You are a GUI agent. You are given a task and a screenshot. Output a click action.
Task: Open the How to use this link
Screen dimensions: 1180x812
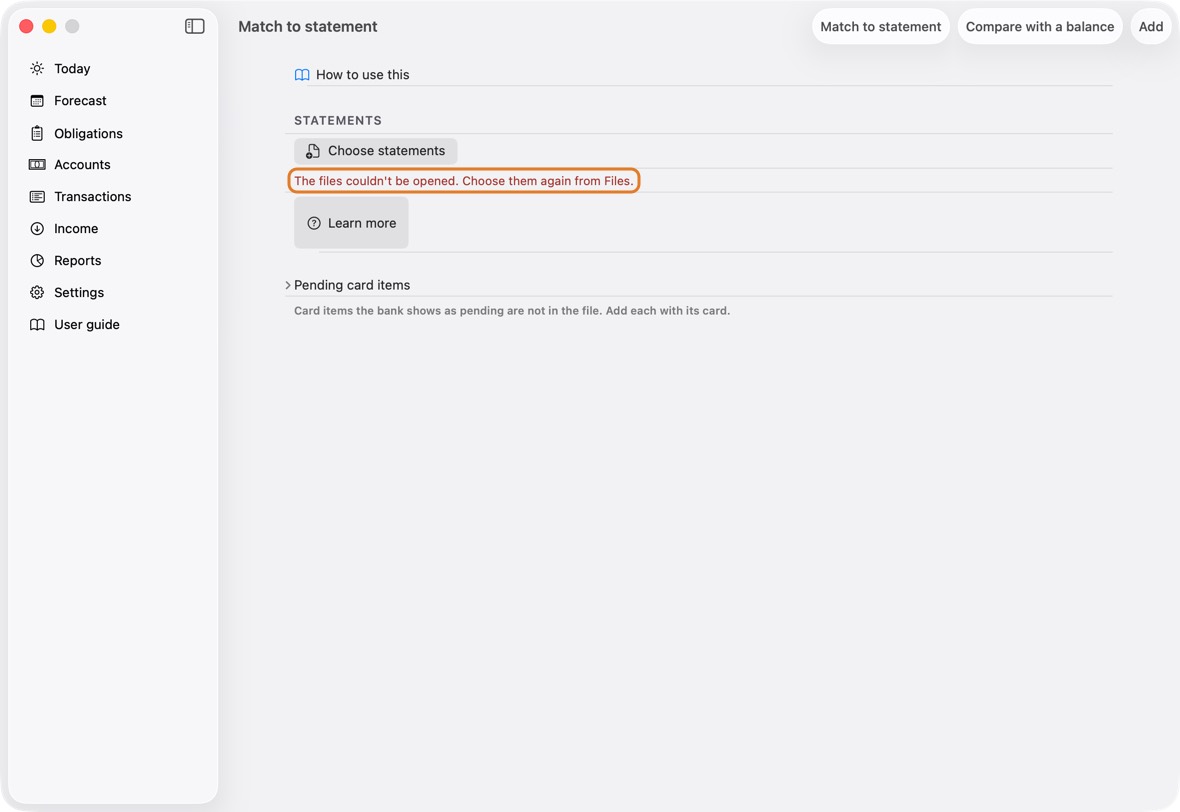[363, 75]
